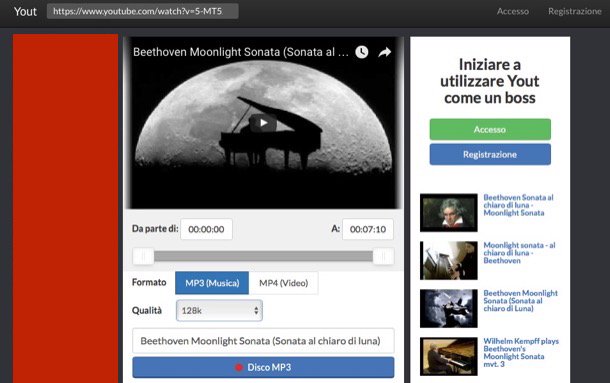The height and width of the screenshot is (383, 610).
Task: Click the green Accesso button
Action: 490,129
